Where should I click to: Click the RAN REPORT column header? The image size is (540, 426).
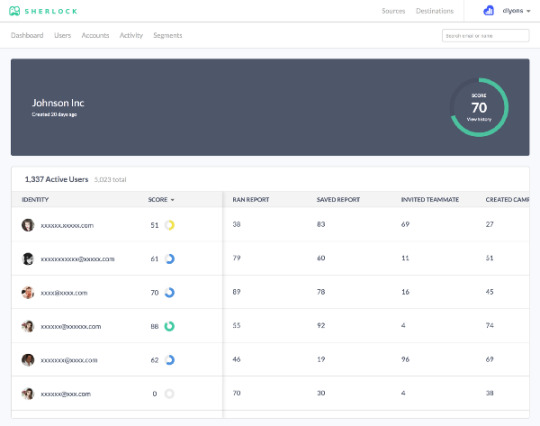[x=251, y=200]
